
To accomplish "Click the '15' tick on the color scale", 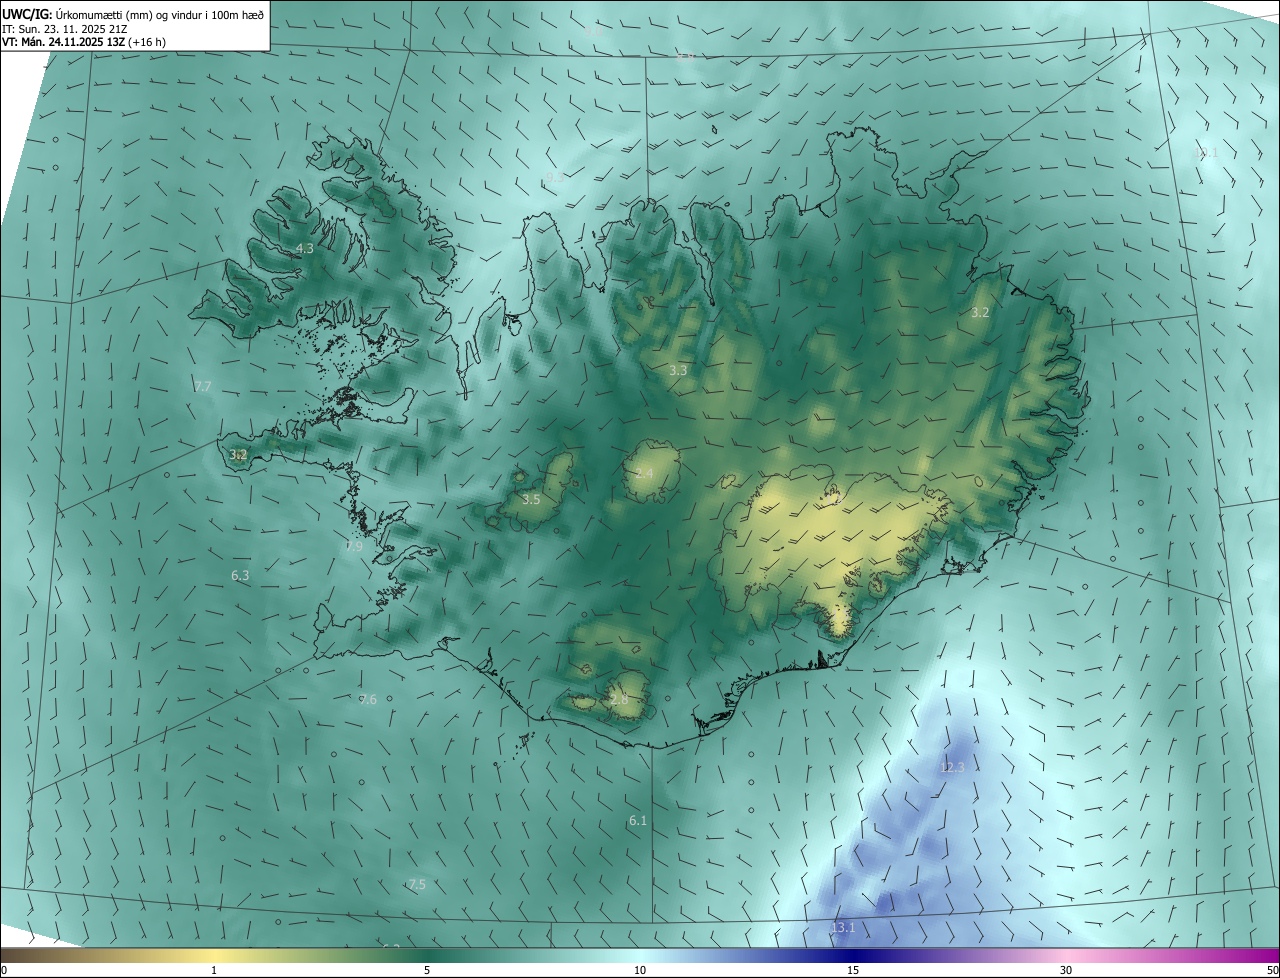I will pyautogui.click(x=853, y=970).
